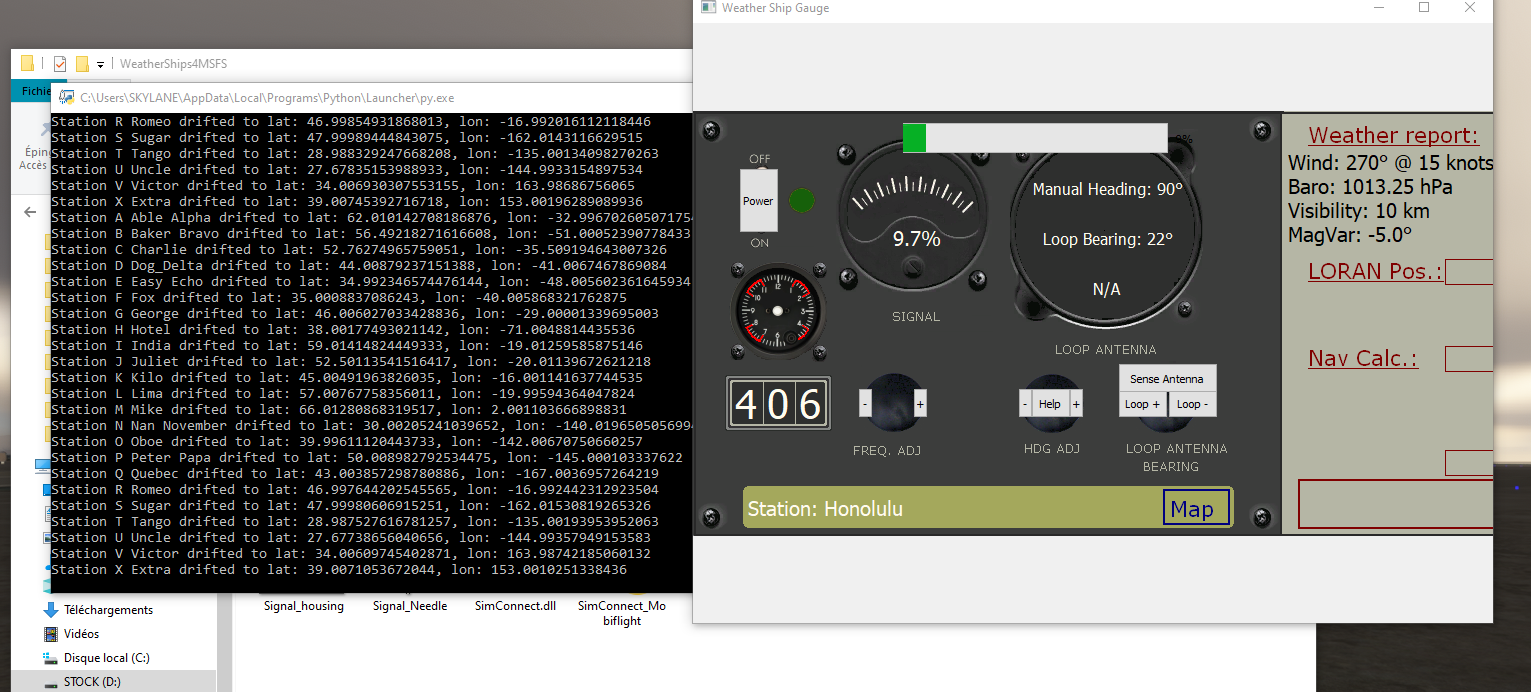Click the Station M Mike console line

point(339,409)
